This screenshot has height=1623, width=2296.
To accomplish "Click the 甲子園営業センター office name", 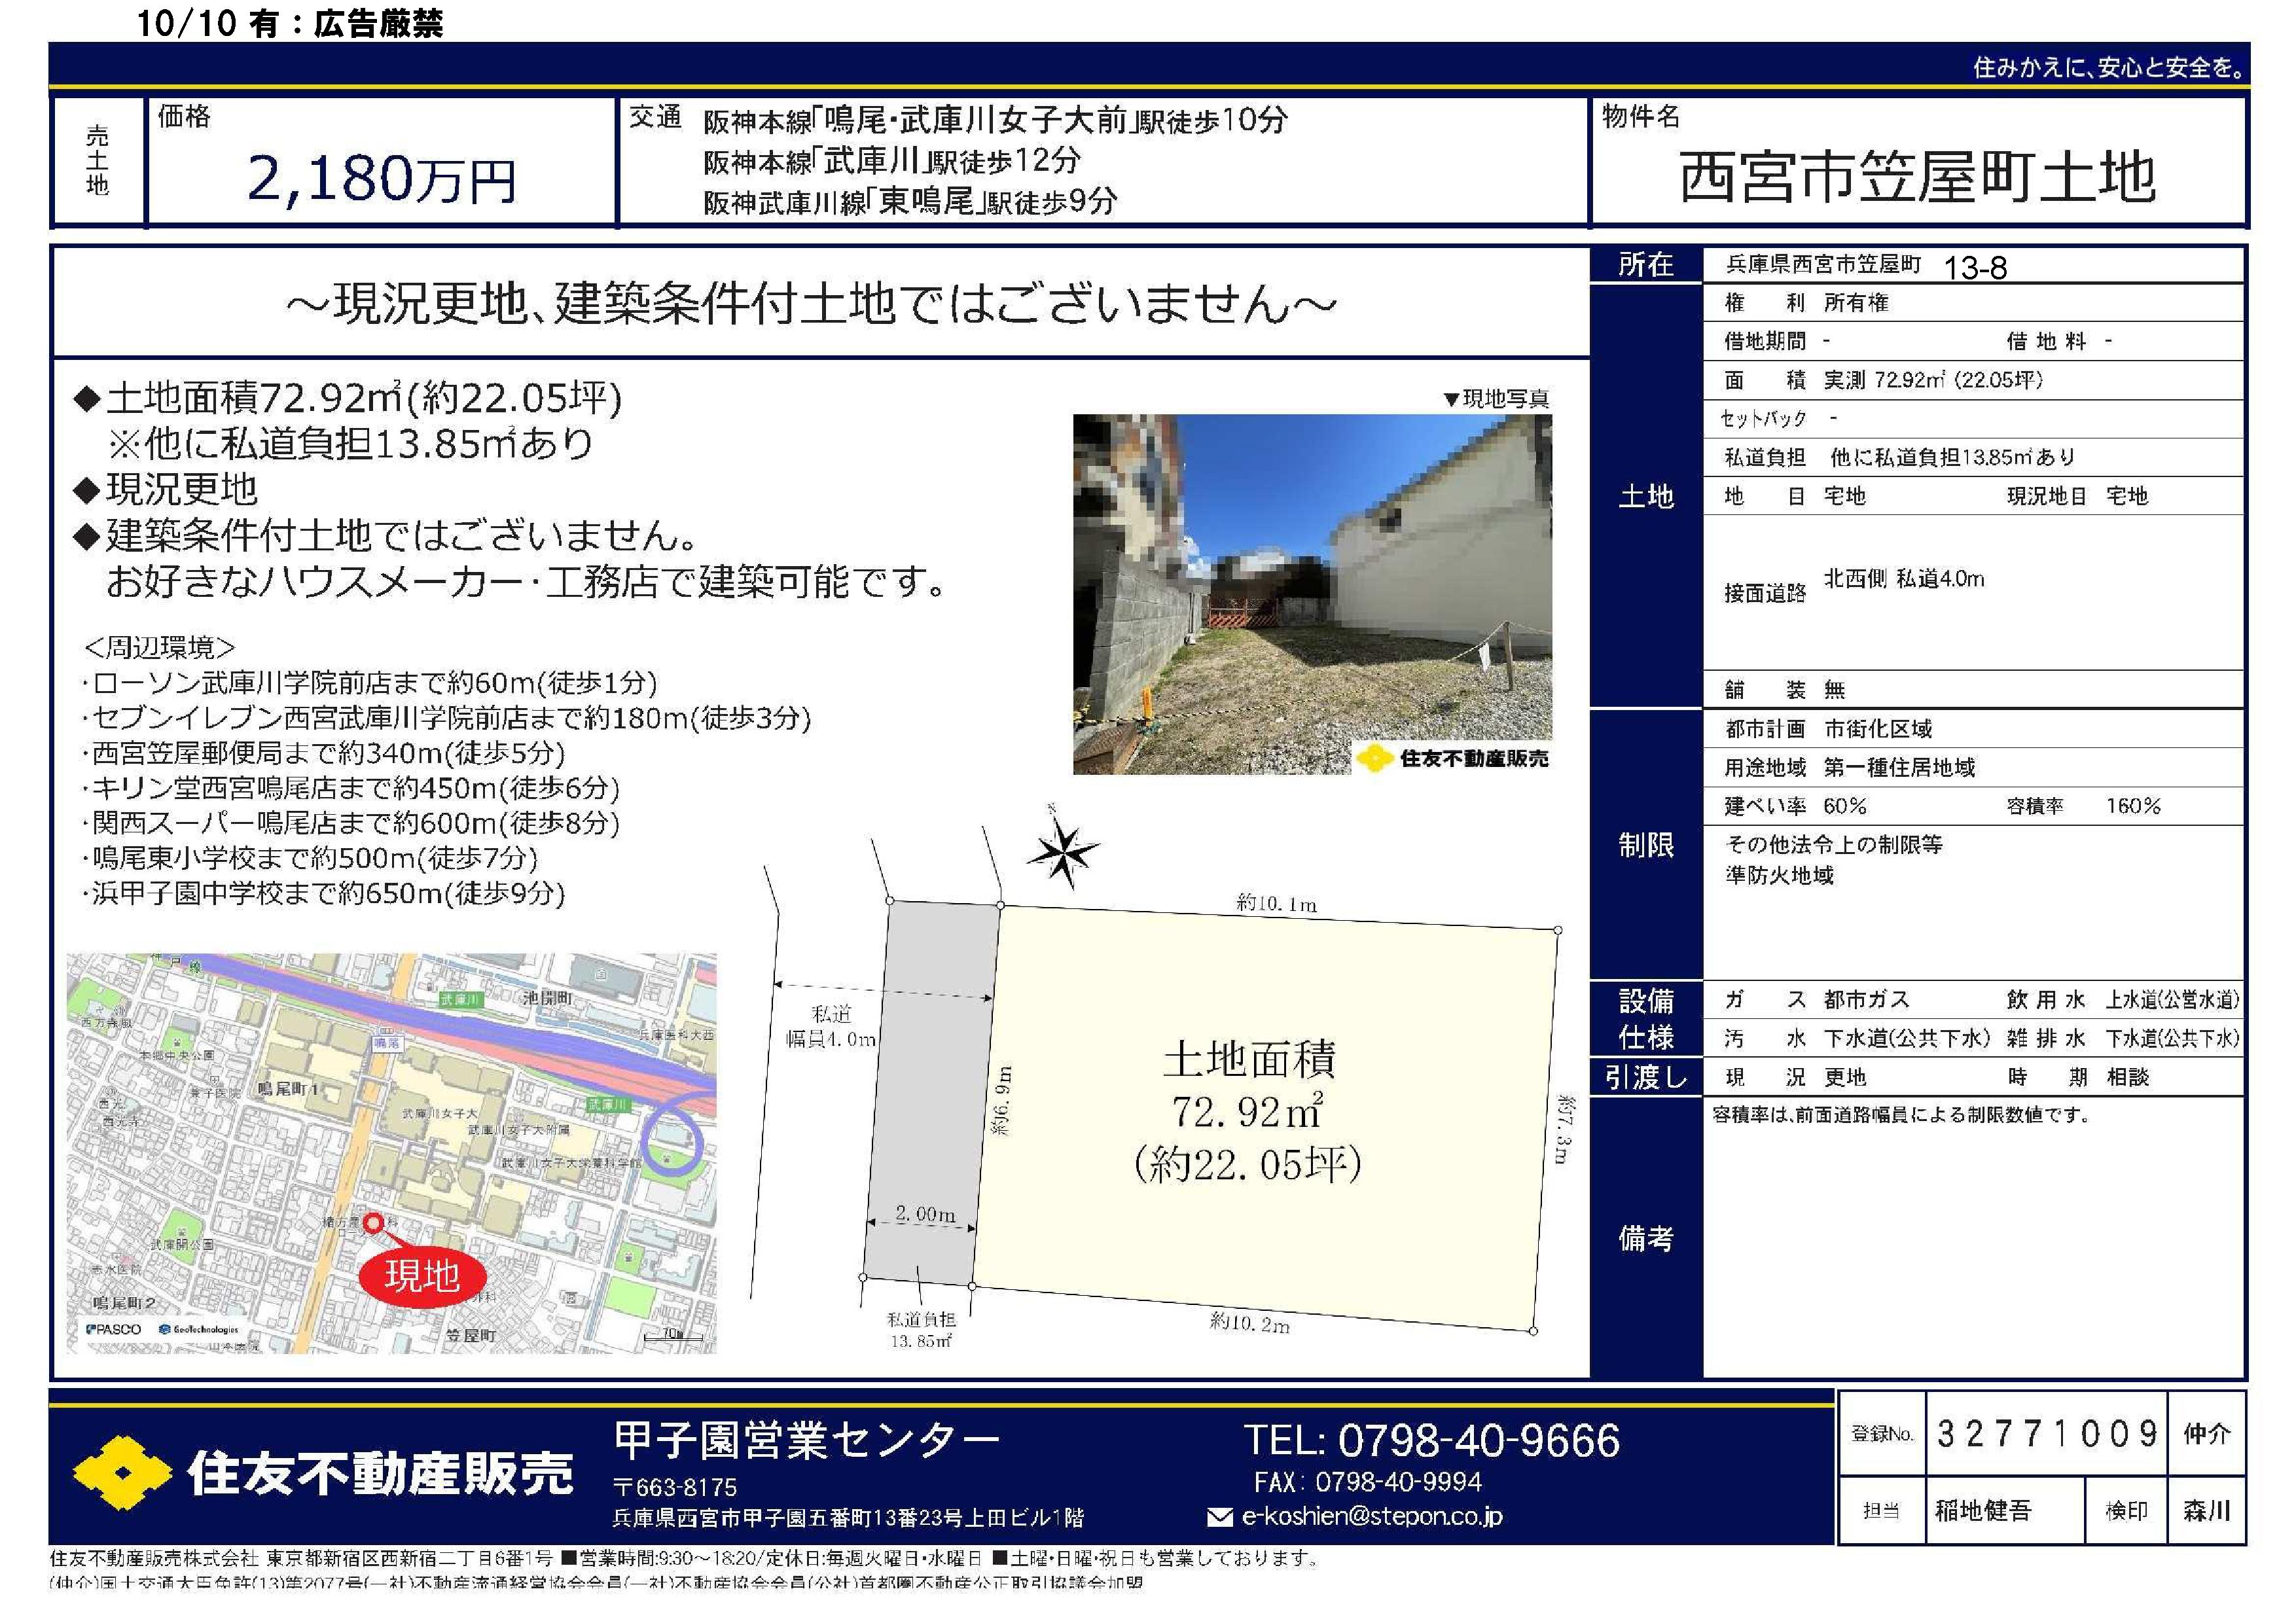I will click(806, 1440).
